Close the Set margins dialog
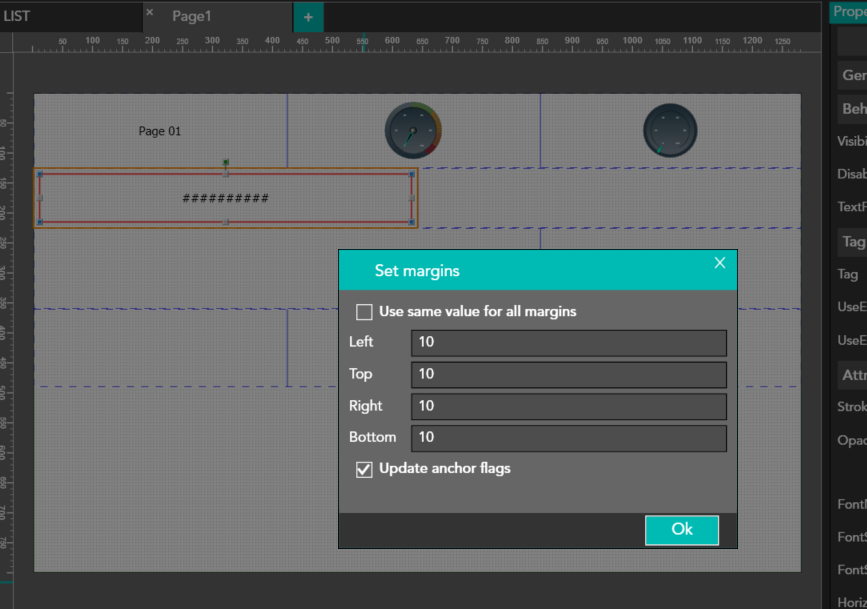 click(x=719, y=263)
